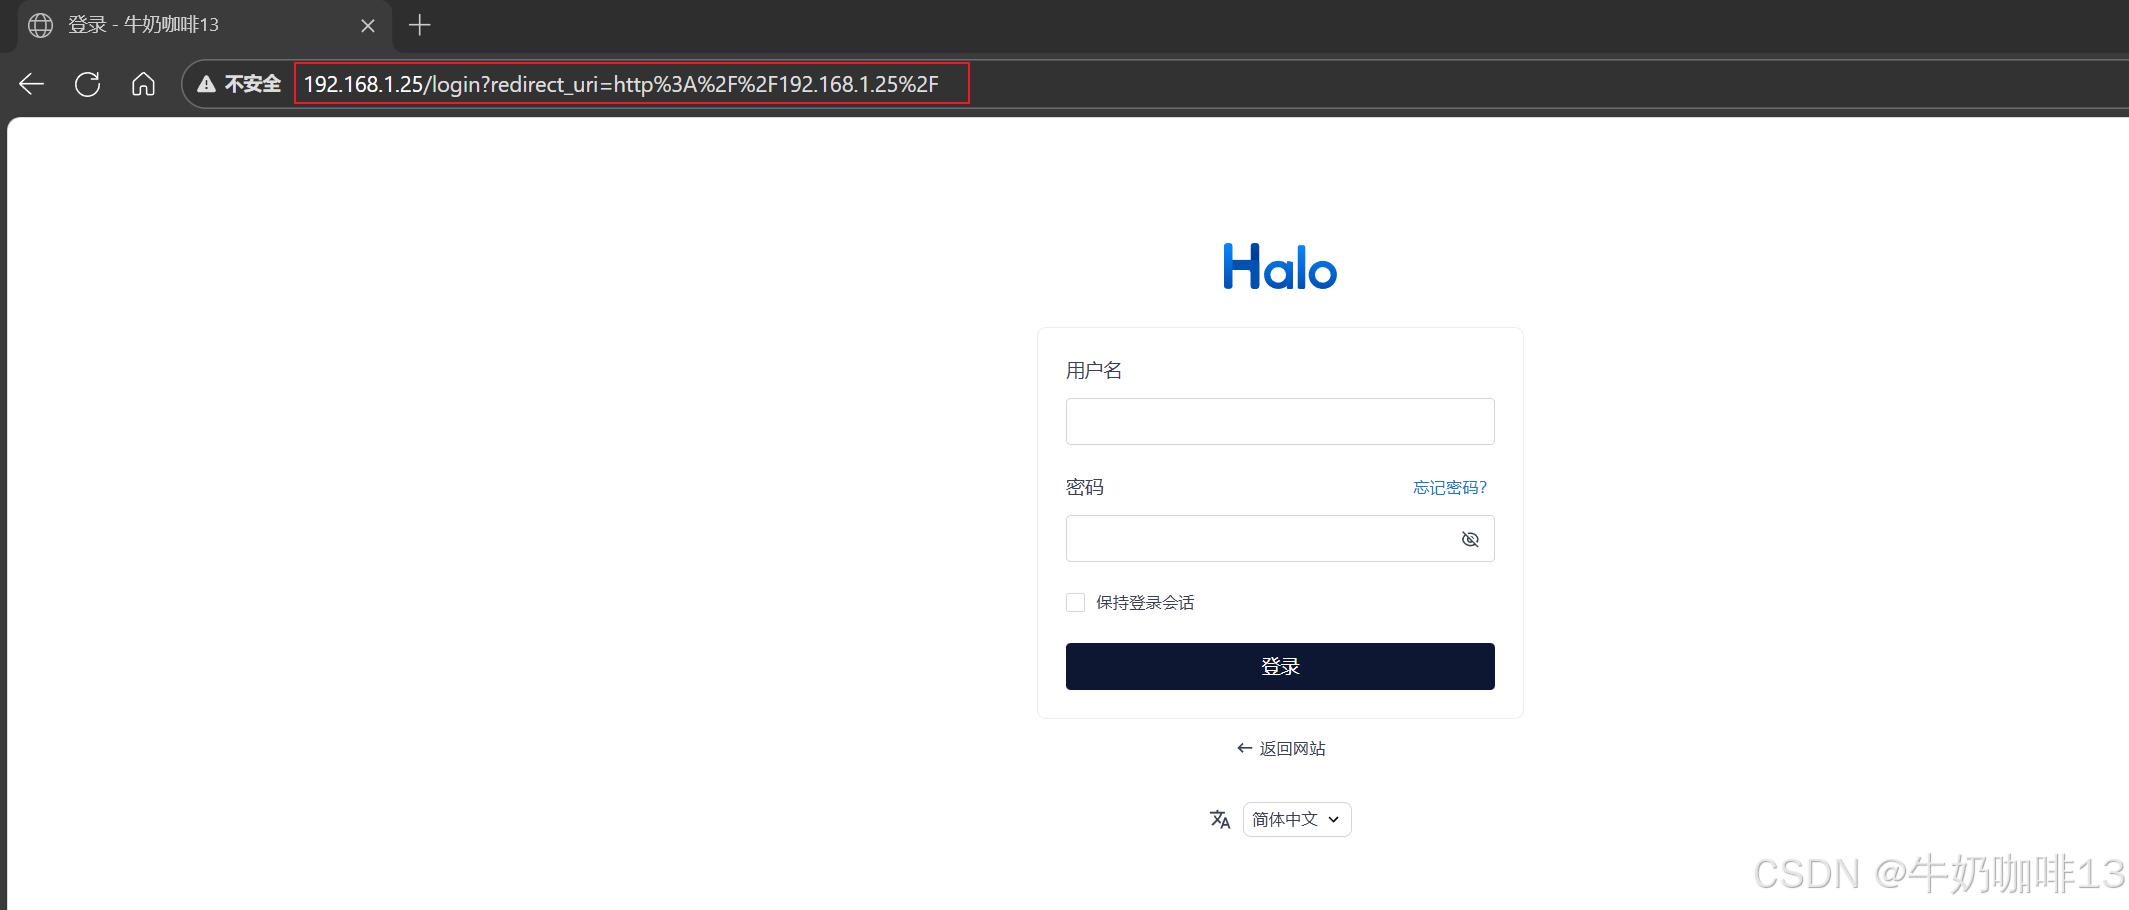Select the 登录 - 牛奶咖啡13 browser tab

pyautogui.click(x=204, y=25)
